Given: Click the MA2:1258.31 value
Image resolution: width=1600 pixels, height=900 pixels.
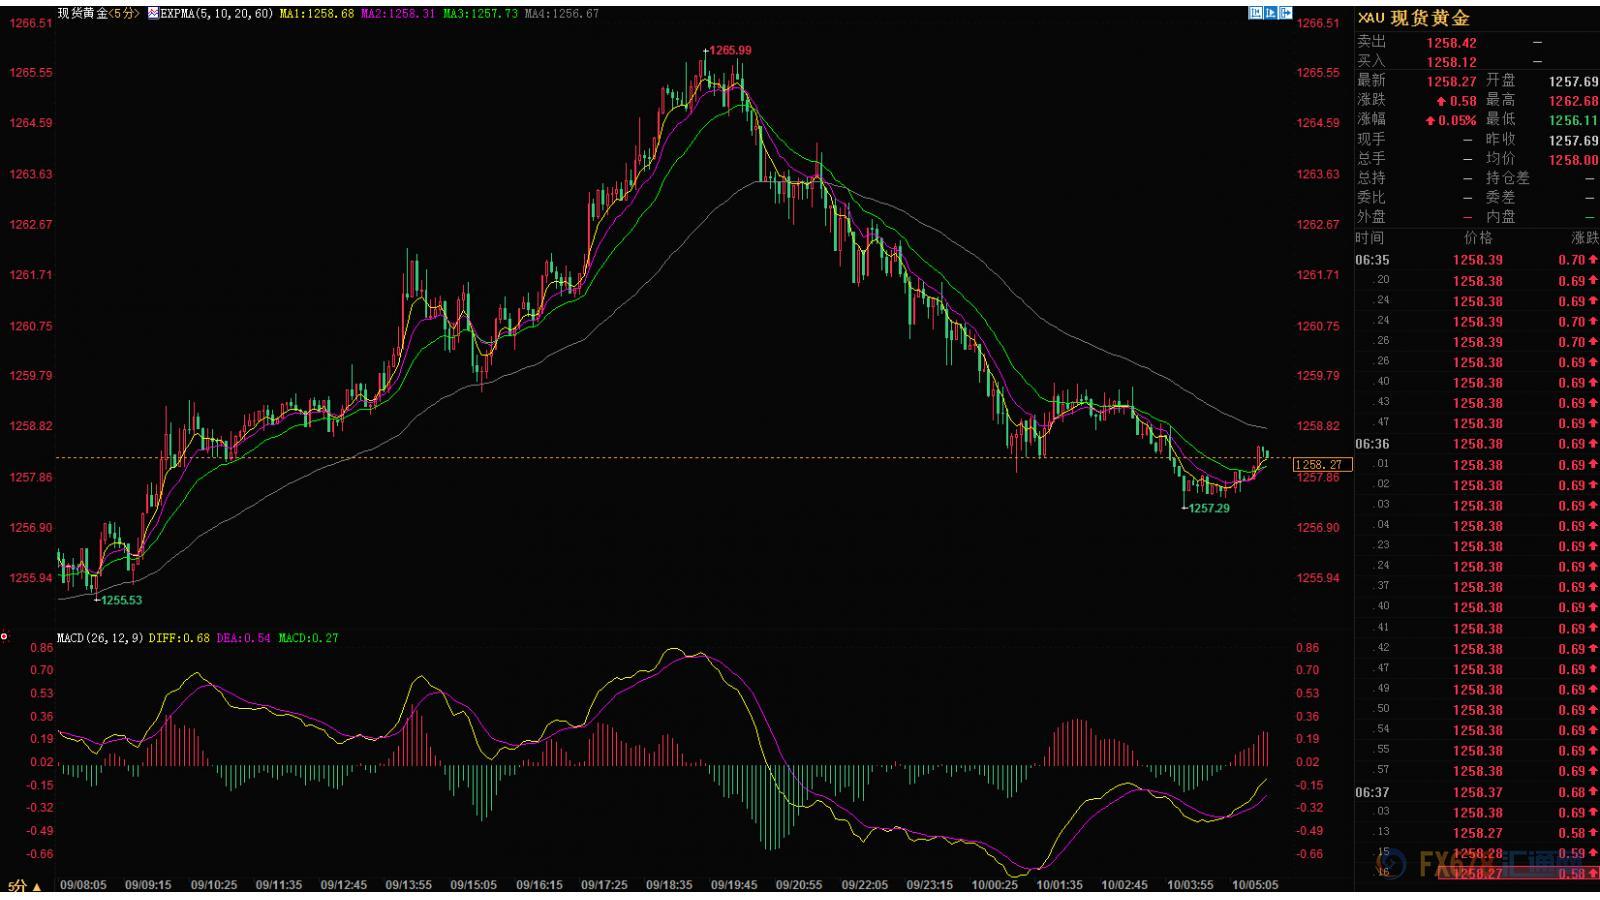Looking at the screenshot, I should coord(398,14).
